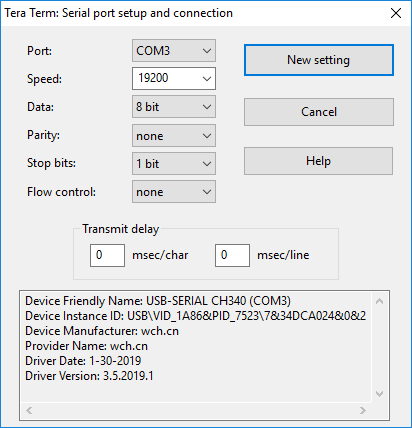412x428 pixels.
Task: Click the Cancel button
Action: coord(319,112)
